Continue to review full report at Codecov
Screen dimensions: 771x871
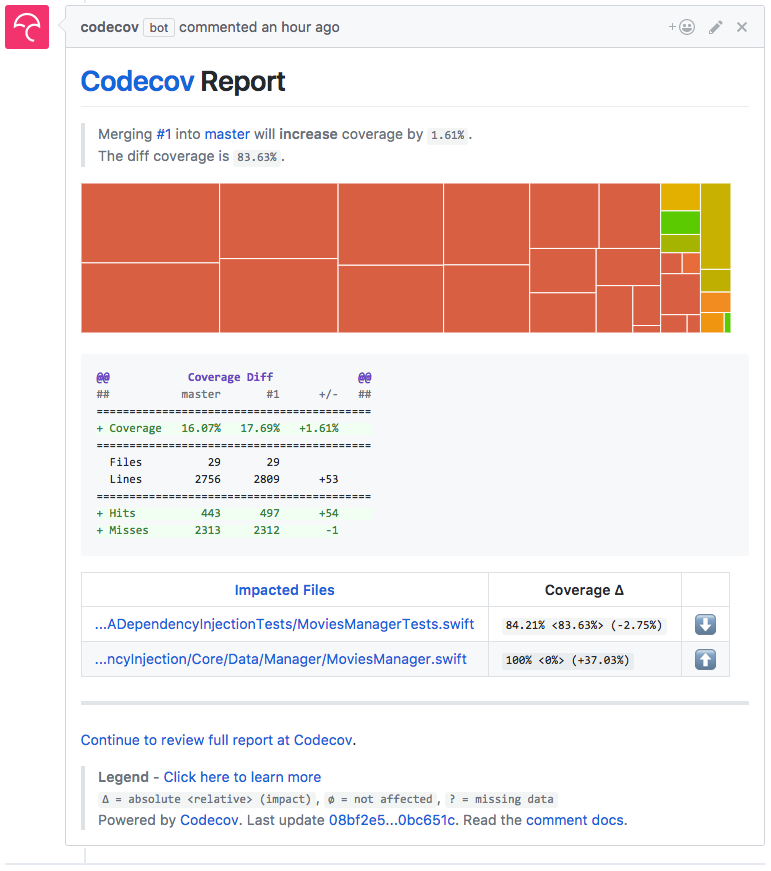point(218,740)
